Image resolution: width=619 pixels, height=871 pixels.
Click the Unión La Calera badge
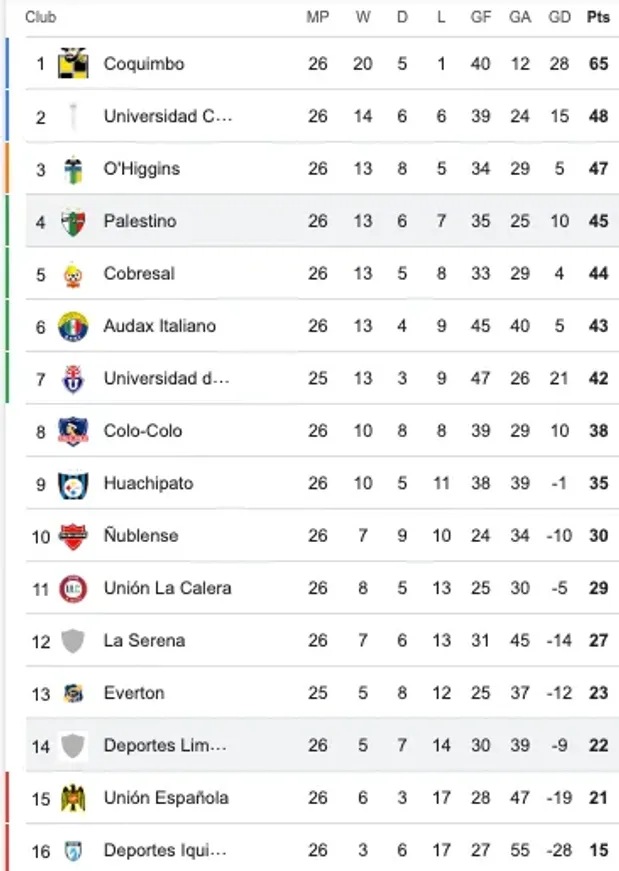(73, 588)
